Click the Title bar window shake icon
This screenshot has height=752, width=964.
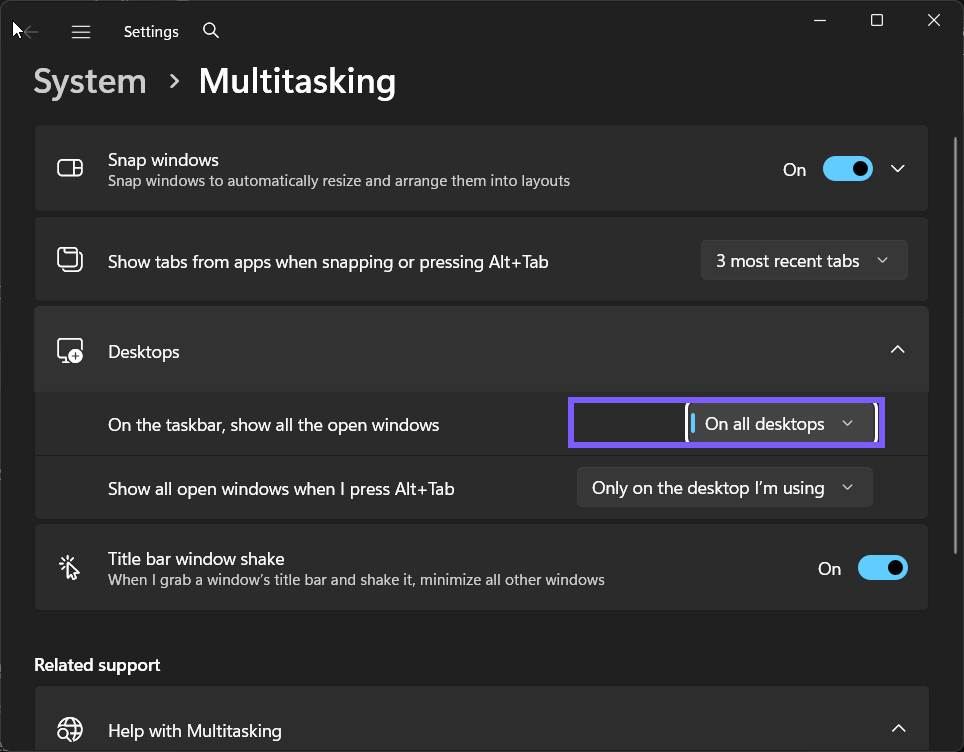pos(69,568)
